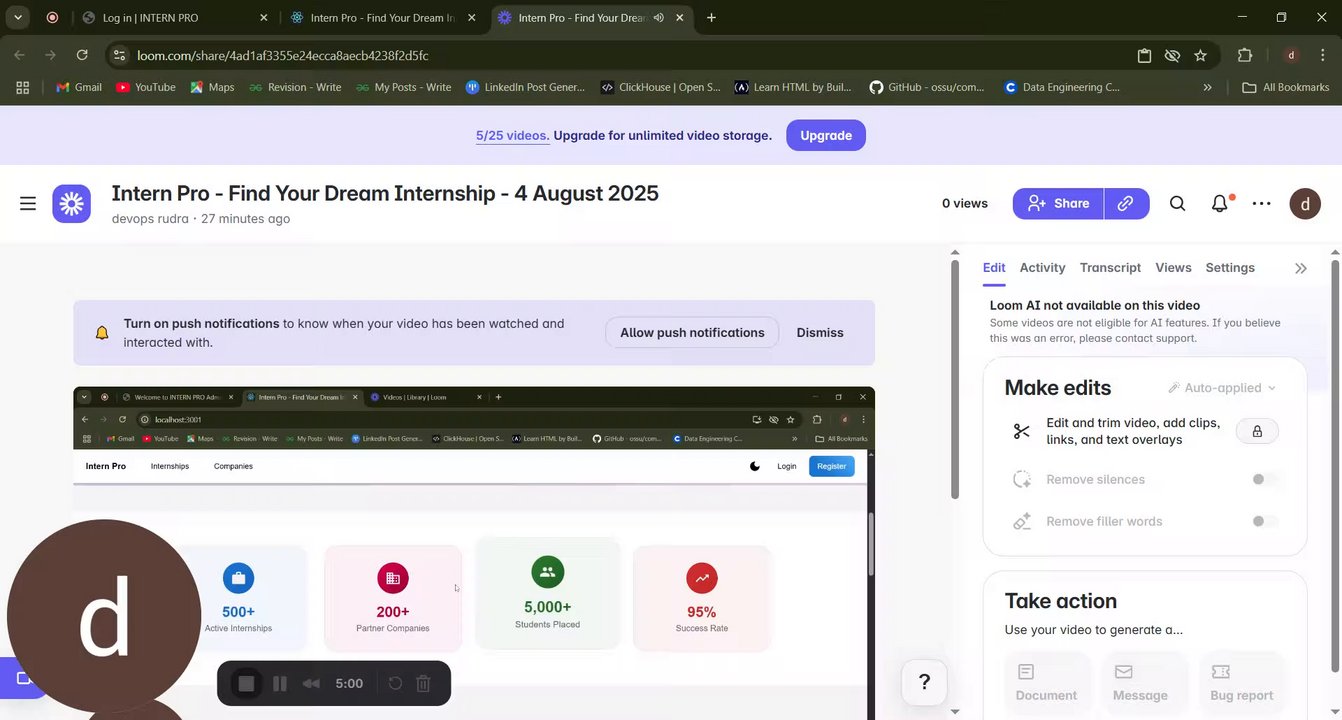Image resolution: width=1342 pixels, height=720 pixels.
Task: Toggle the Remove silences switch
Action: [x=1265, y=480]
